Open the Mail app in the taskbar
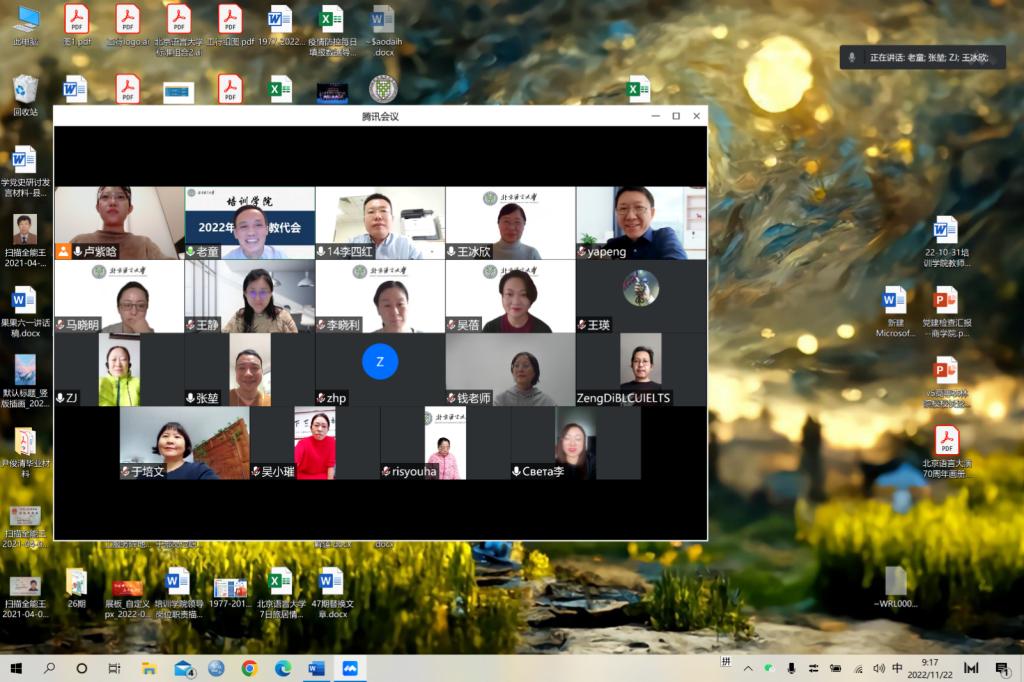1024x682 pixels. point(183,668)
